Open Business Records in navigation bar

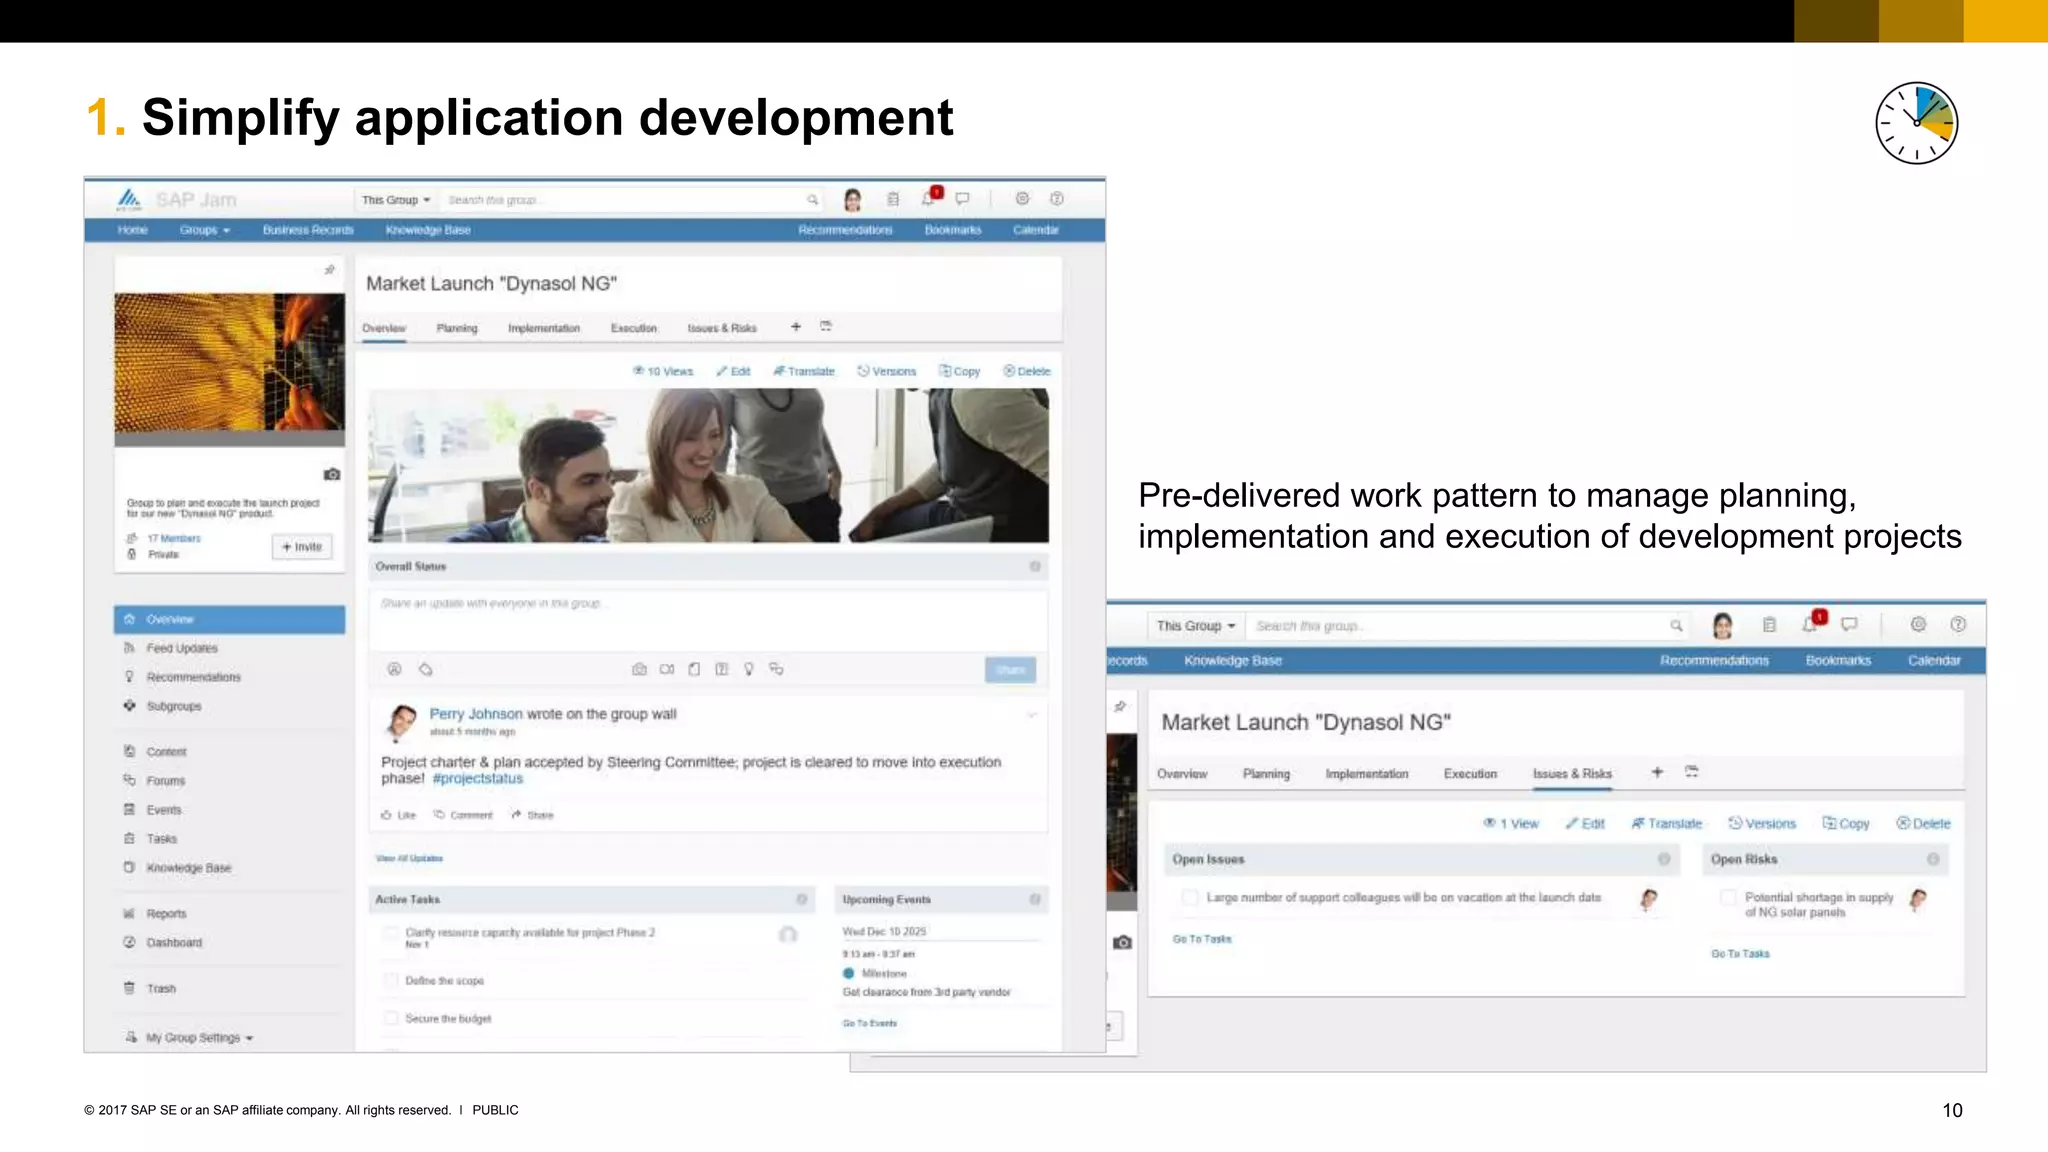(308, 230)
